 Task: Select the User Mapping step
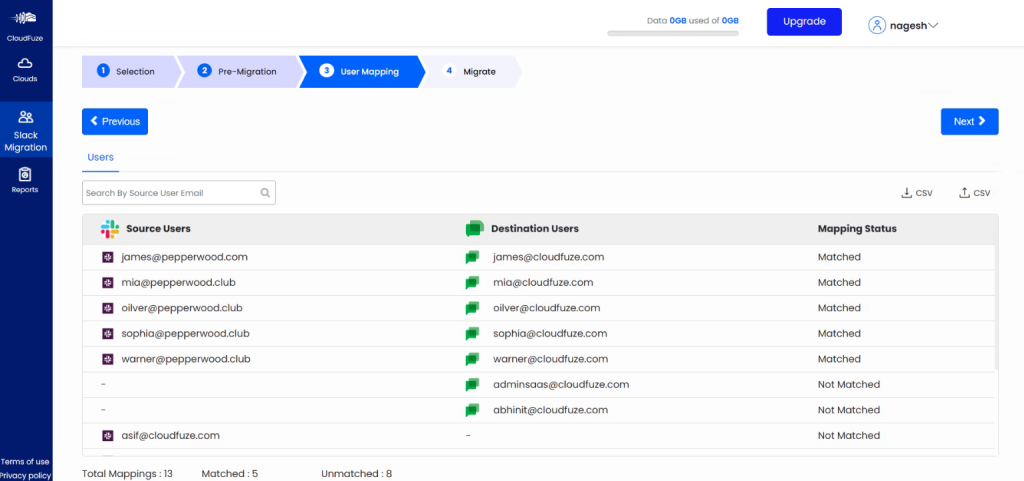(x=360, y=72)
